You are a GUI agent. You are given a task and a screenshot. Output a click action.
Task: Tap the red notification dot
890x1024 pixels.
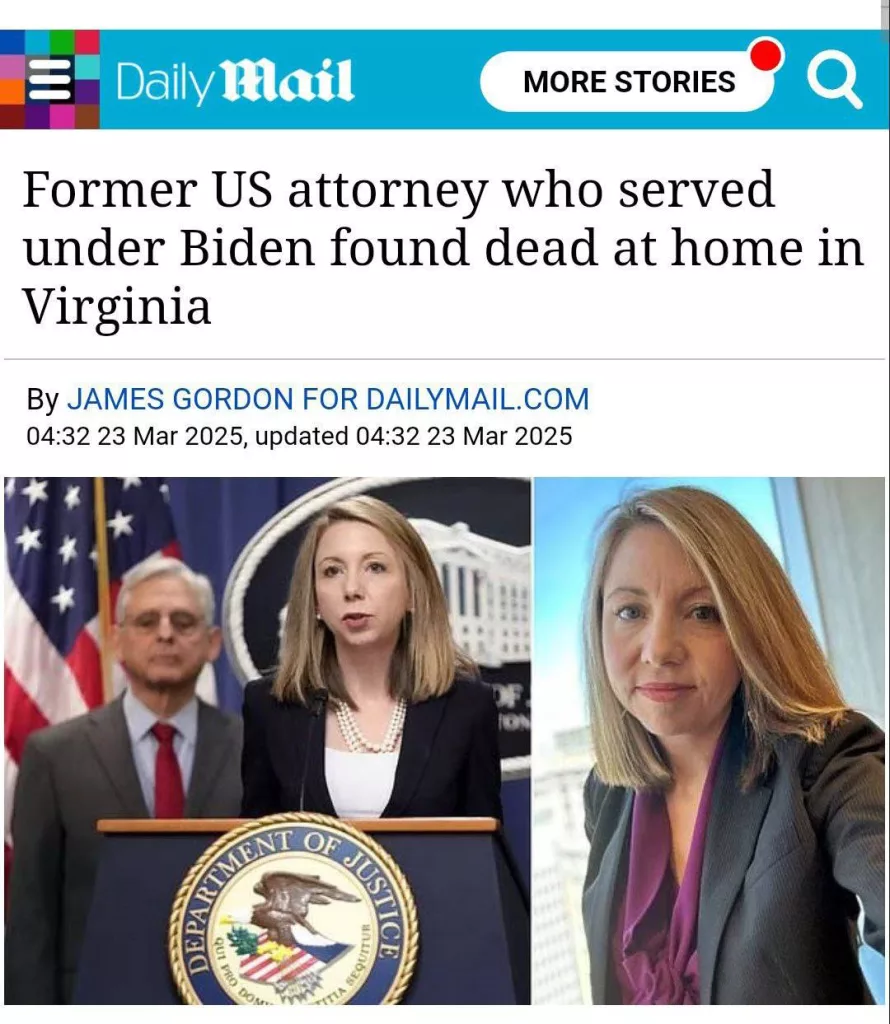(x=765, y=54)
